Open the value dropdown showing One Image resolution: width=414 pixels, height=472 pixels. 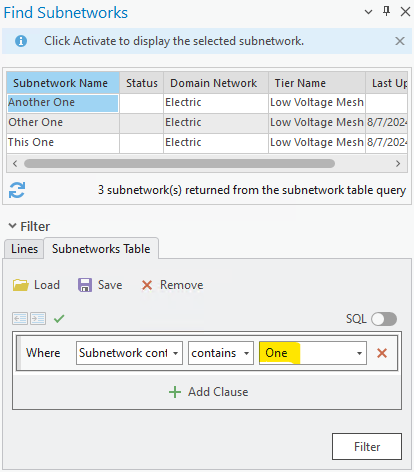point(313,353)
